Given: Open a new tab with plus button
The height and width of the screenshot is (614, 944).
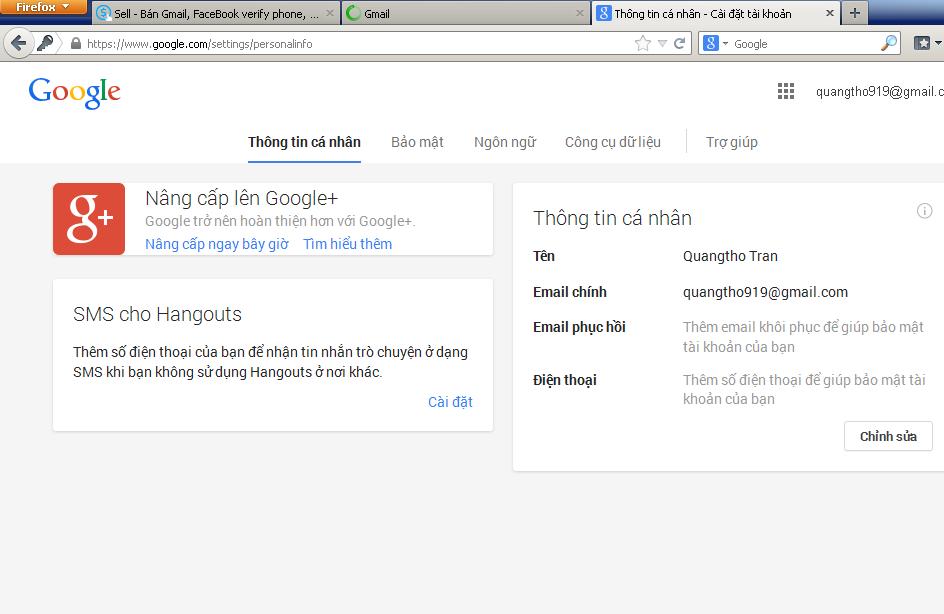Looking at the screenshot, I should pos(855,13).
